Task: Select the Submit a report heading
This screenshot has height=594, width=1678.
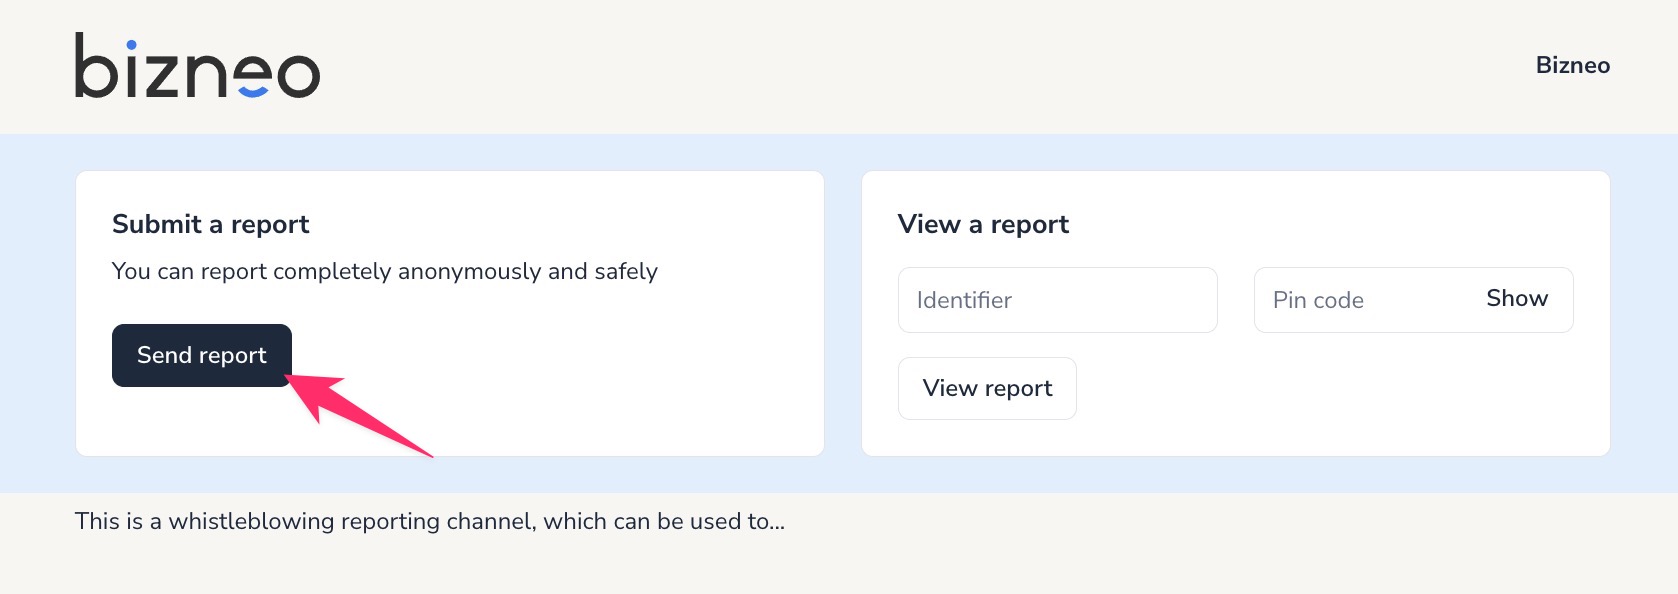Action: coord(210,224)
